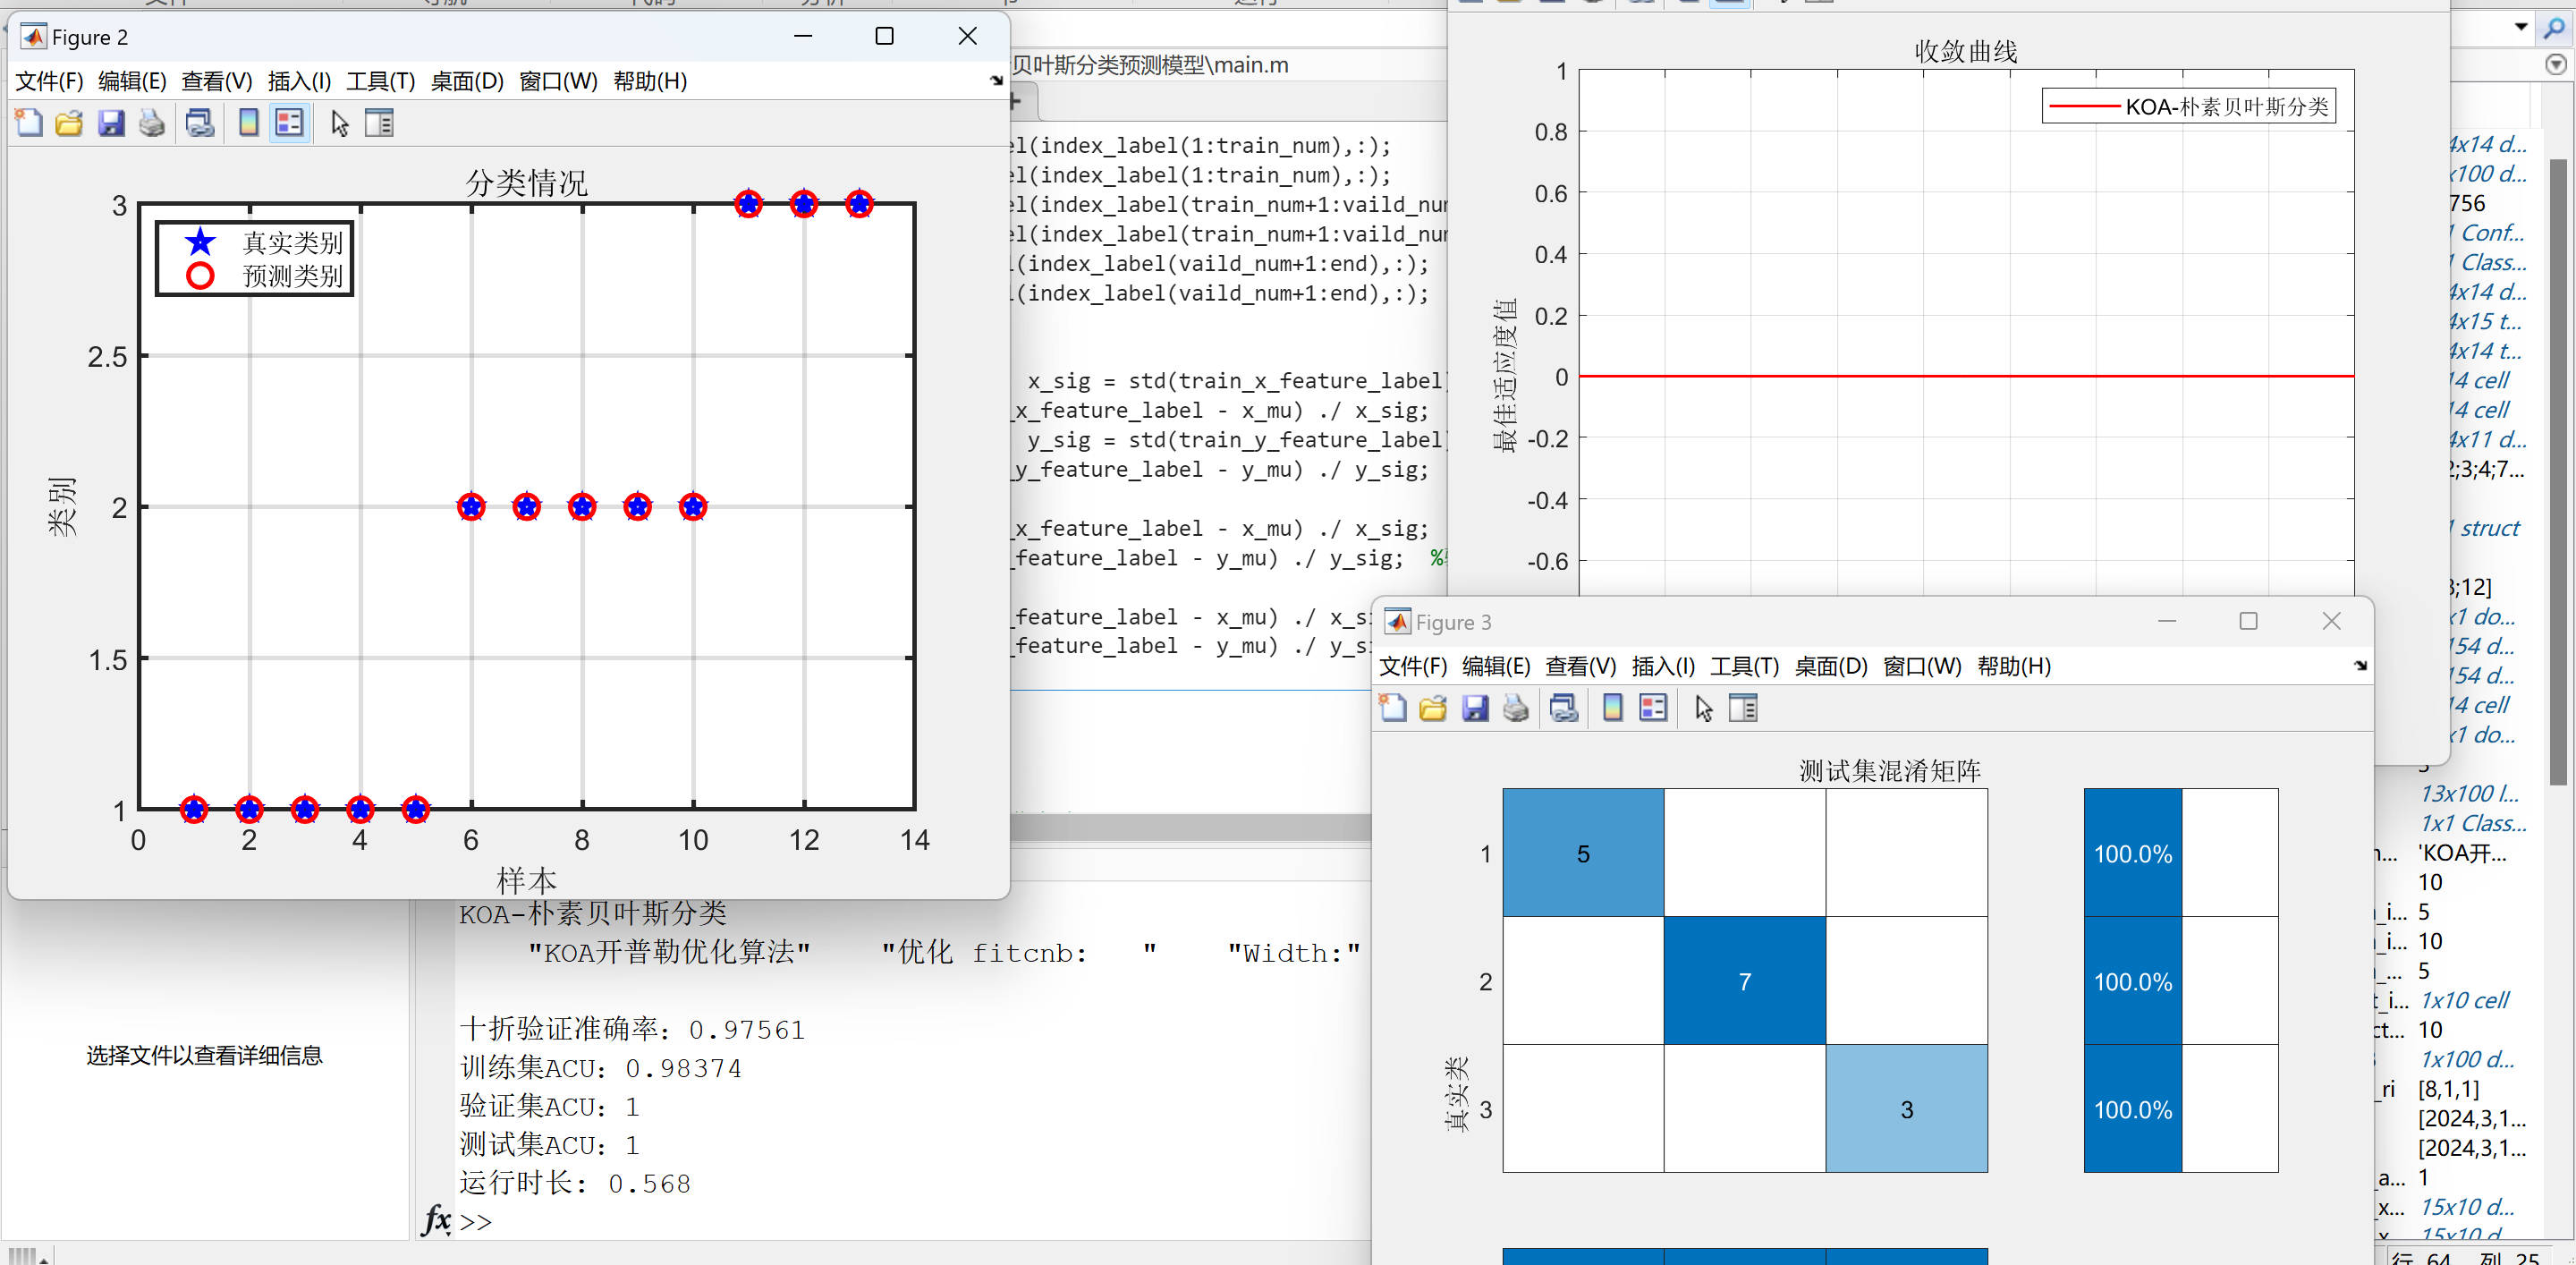Viewport: 2576px width, 1265px height.
Task: Click MATLAB logo icon in Figure 3 title bar
Action: point(1397,622)
